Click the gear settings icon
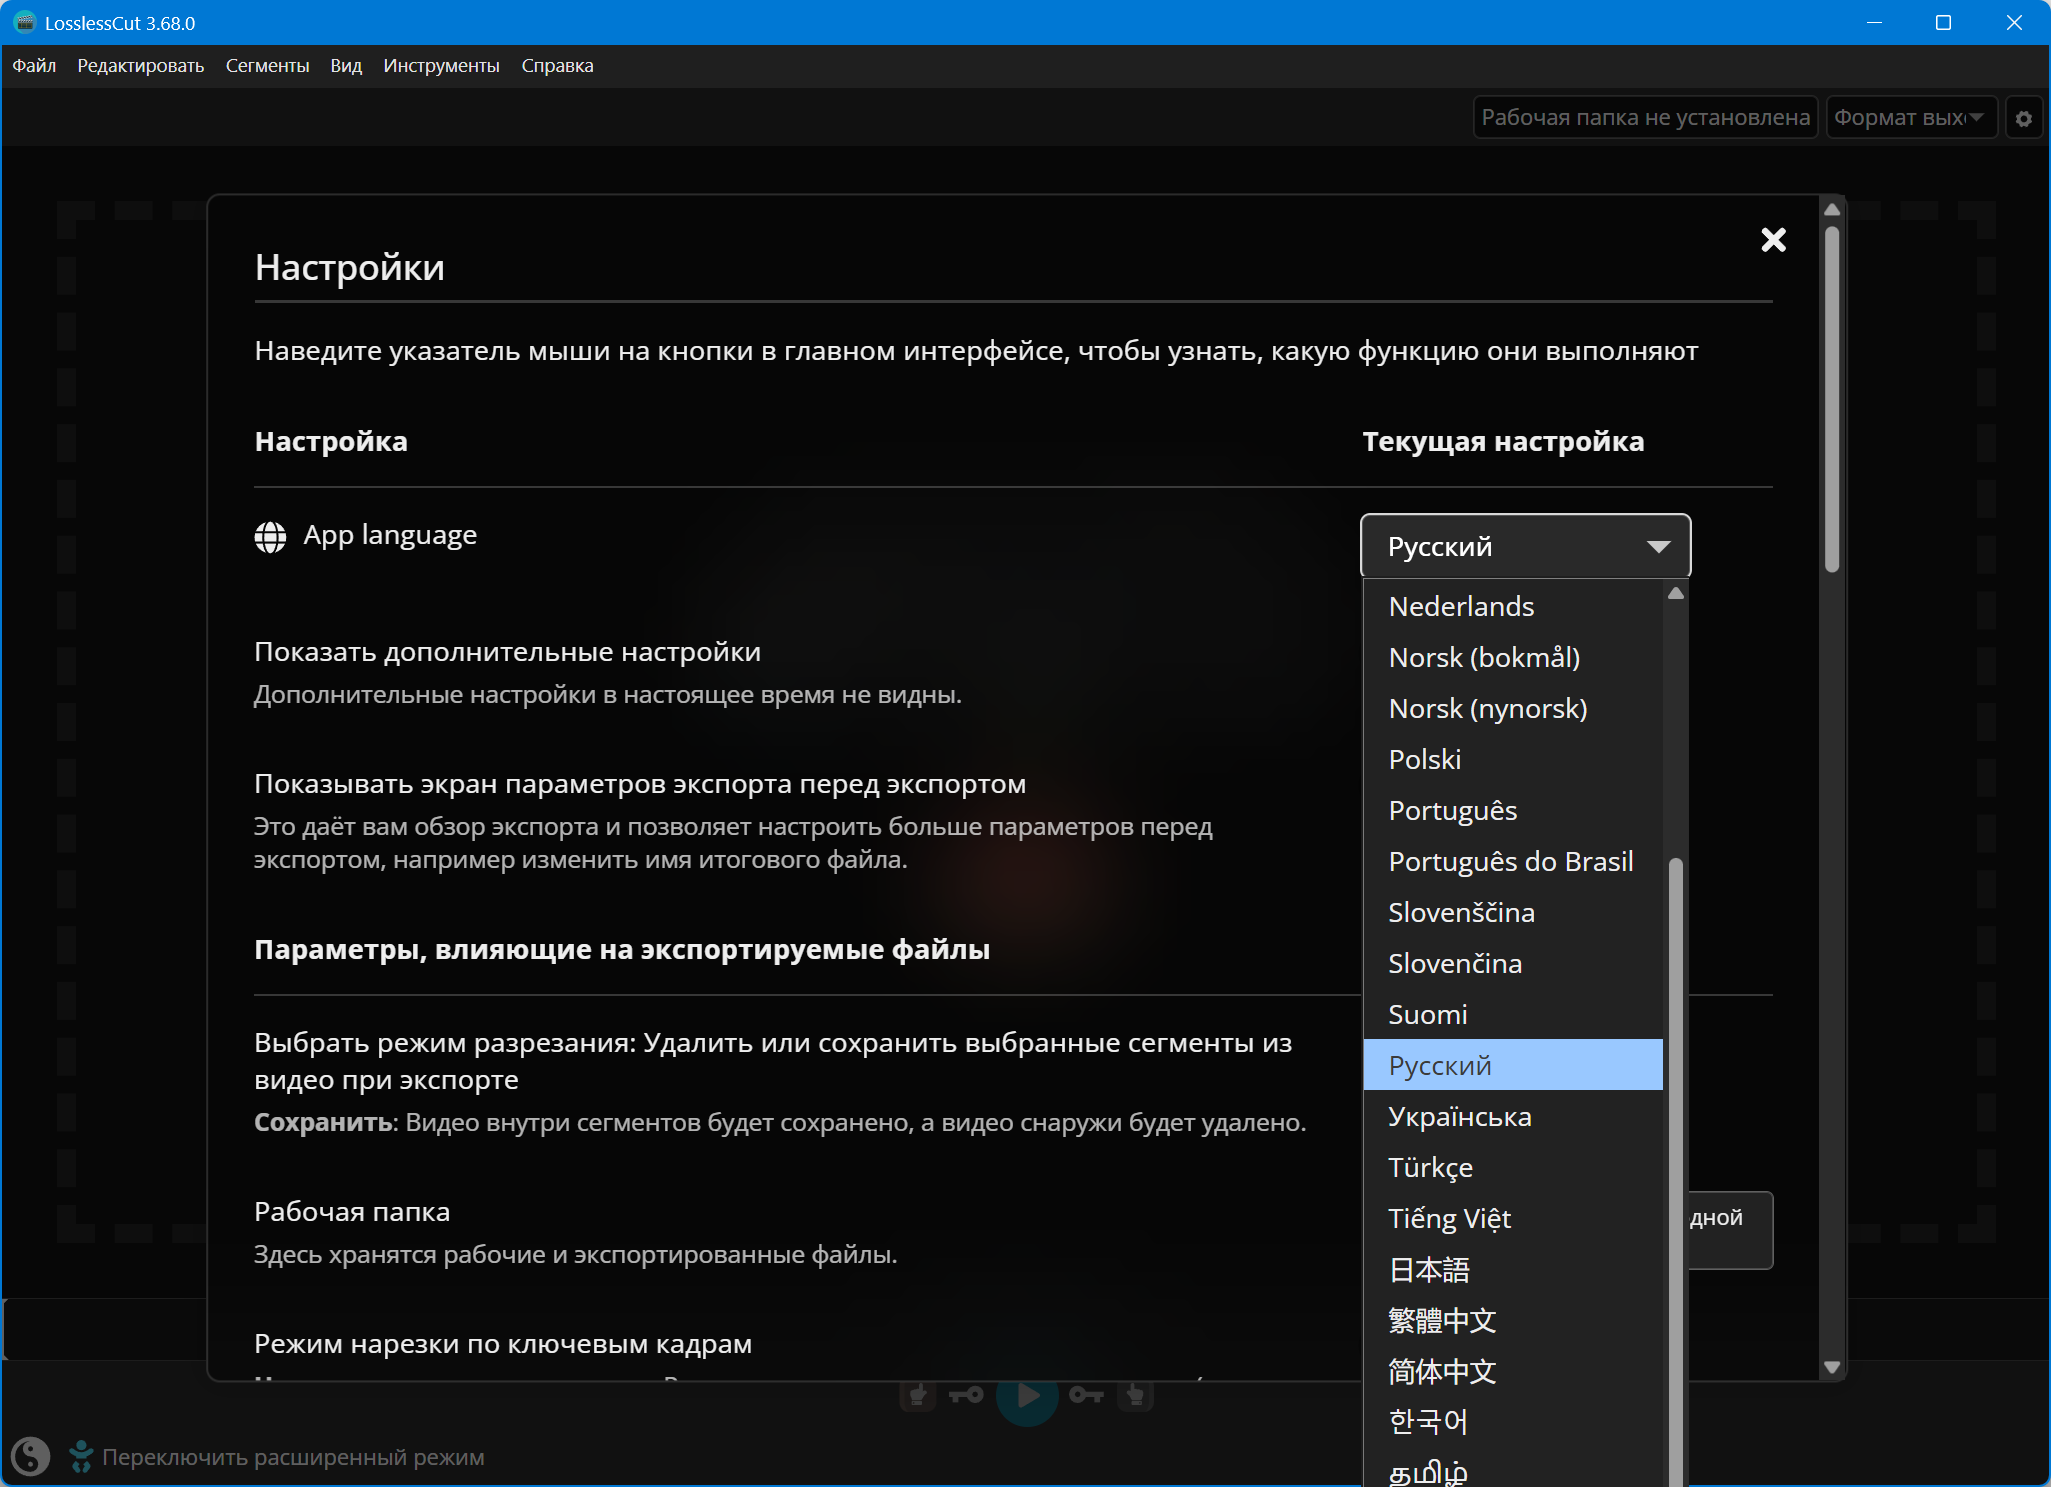 click(x=2023, y=119)
